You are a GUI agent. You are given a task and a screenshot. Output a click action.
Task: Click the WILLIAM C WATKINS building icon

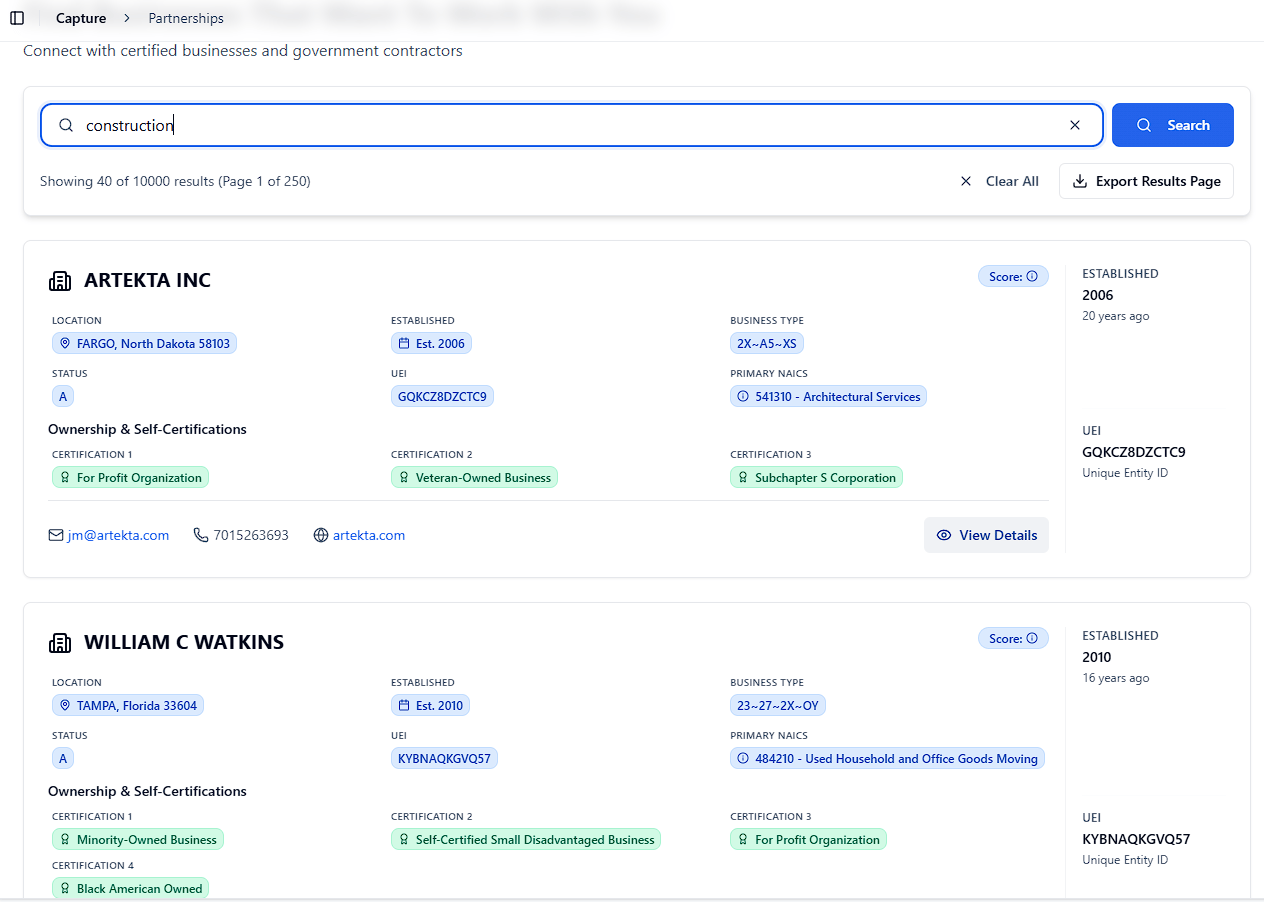coord(60,643)
